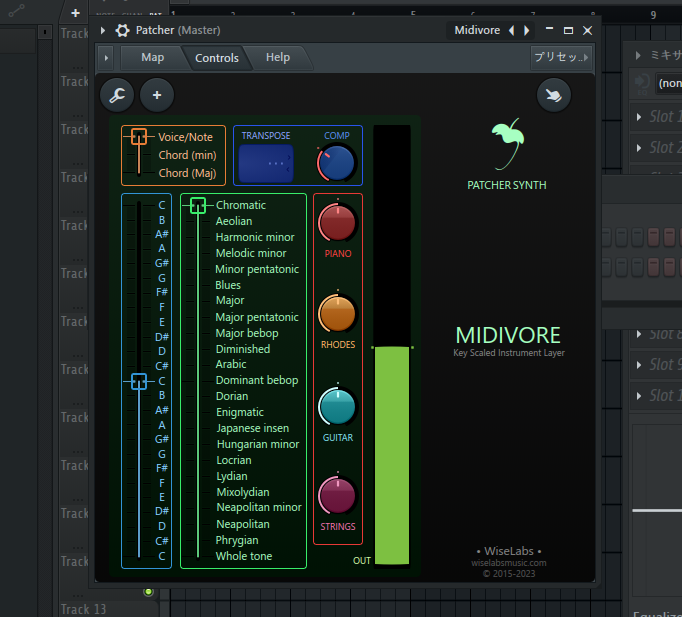Expand Slot 2 in the mixer panel

(x=639, y=148)
